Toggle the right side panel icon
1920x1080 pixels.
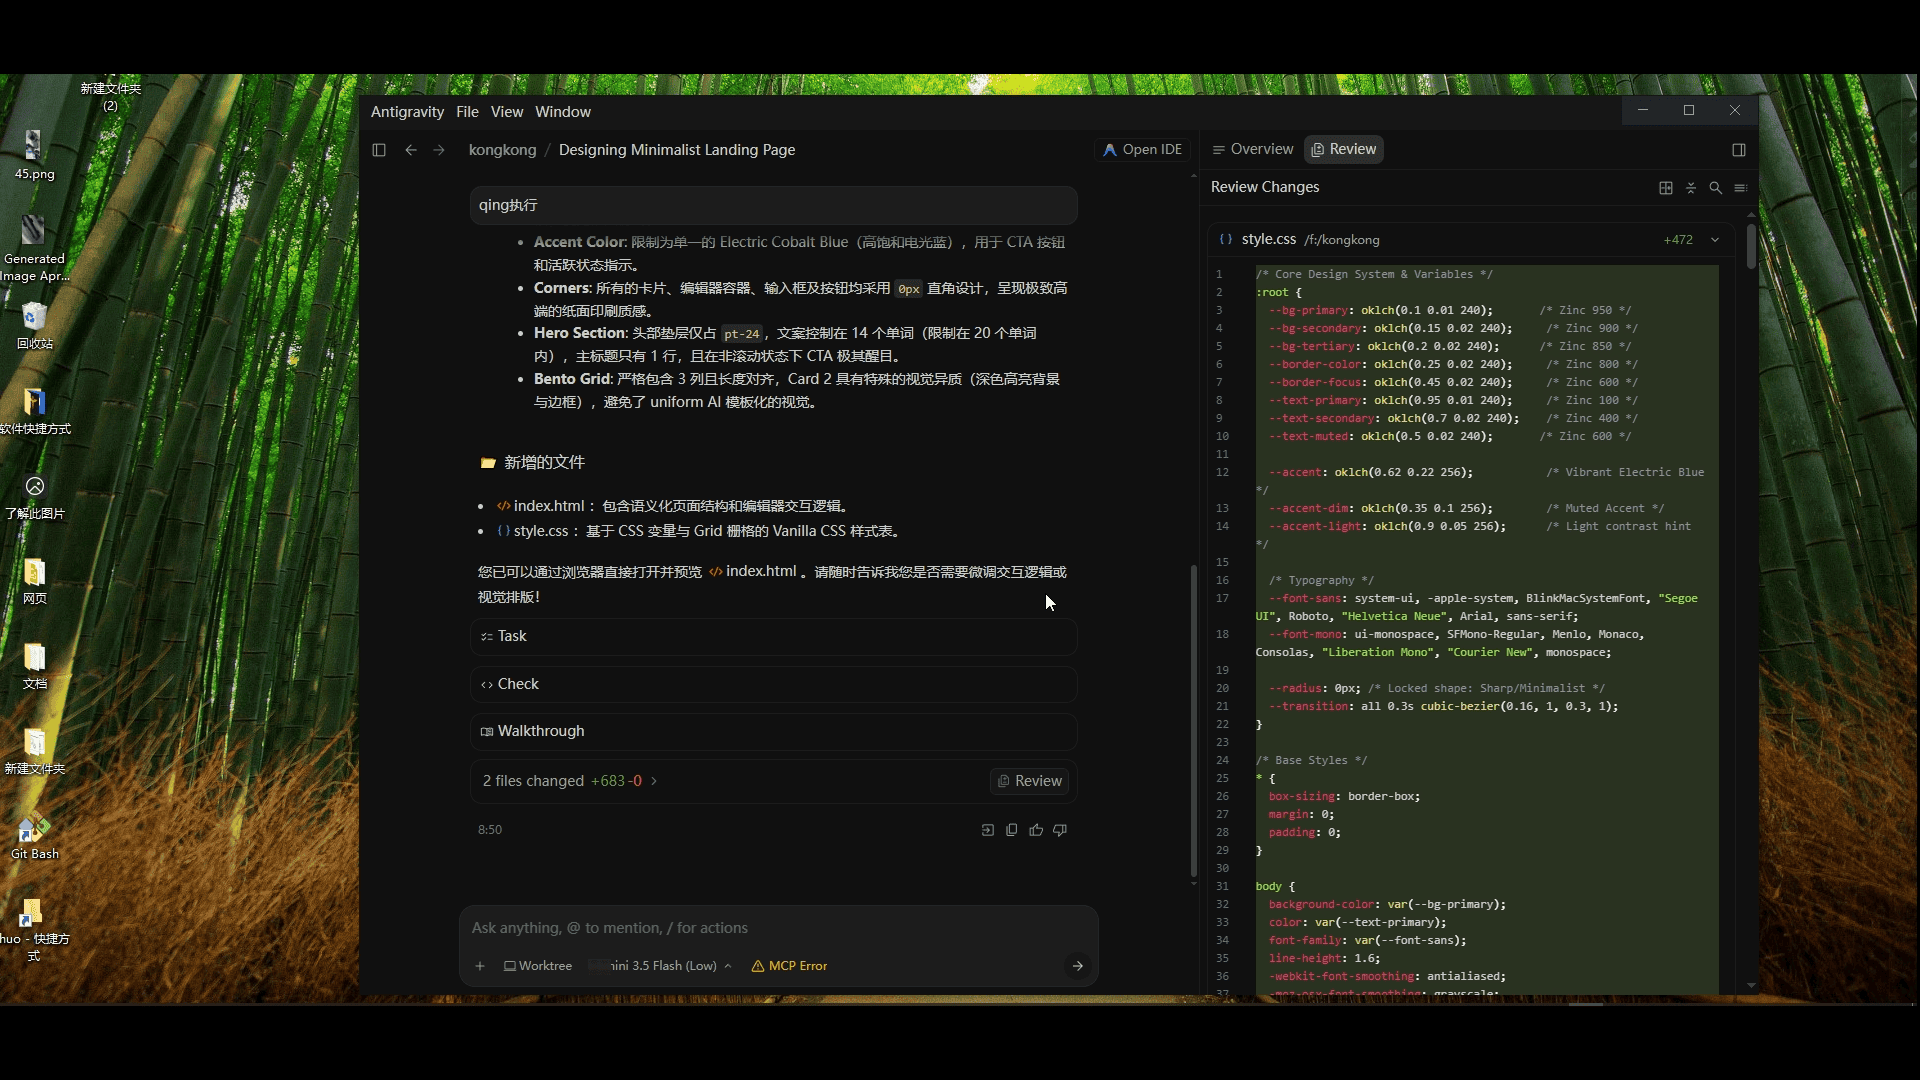pos(1739,150)
